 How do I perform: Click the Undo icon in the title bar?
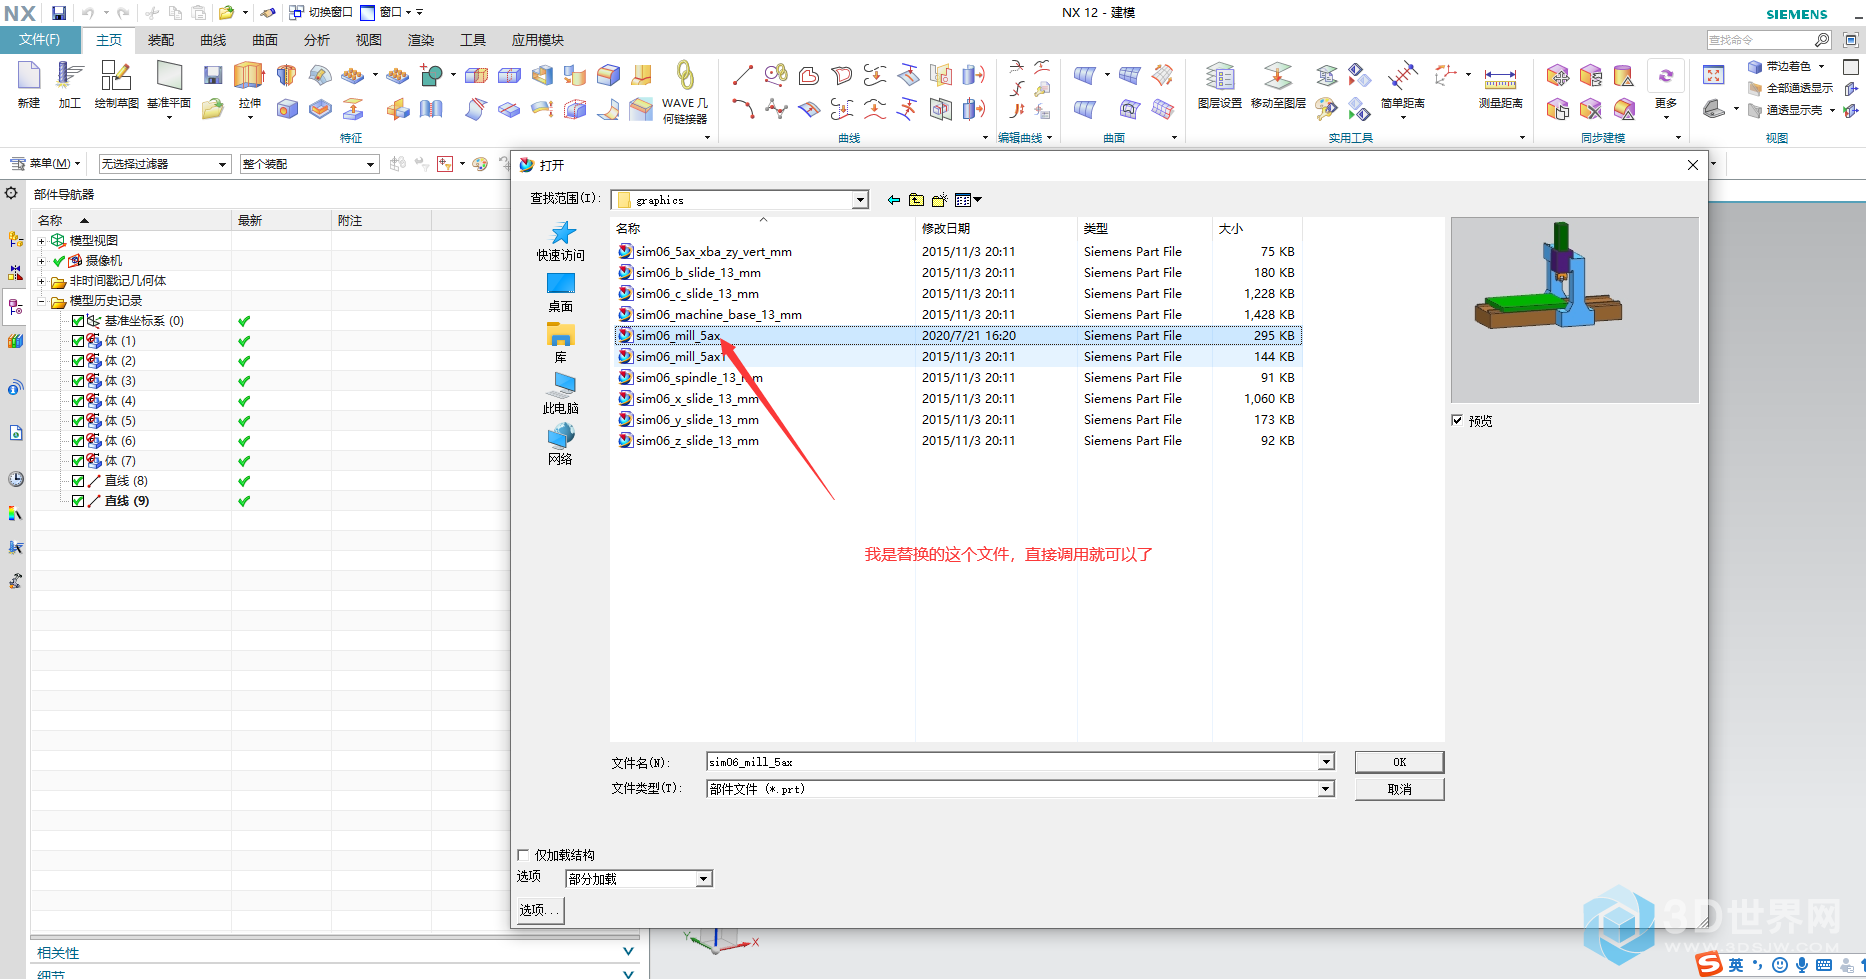click(x=88, y=13)
